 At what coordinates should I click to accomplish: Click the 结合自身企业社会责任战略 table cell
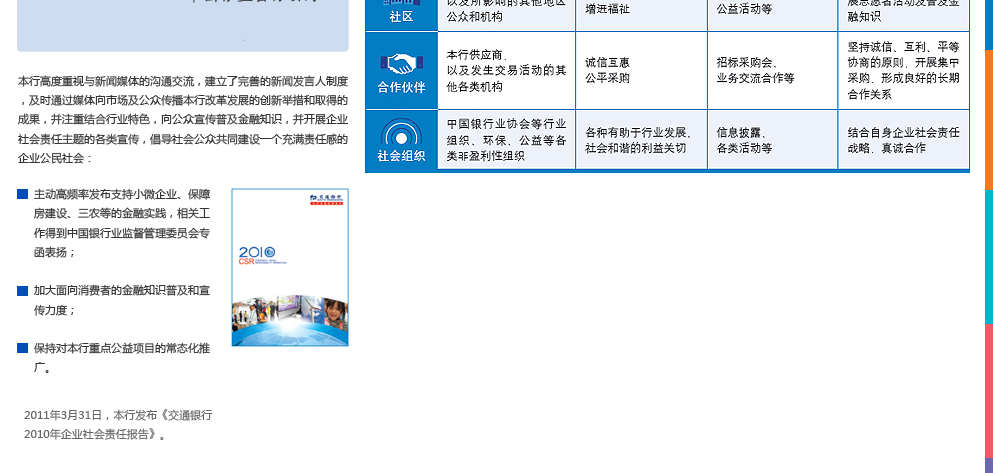tap(903, 140)
